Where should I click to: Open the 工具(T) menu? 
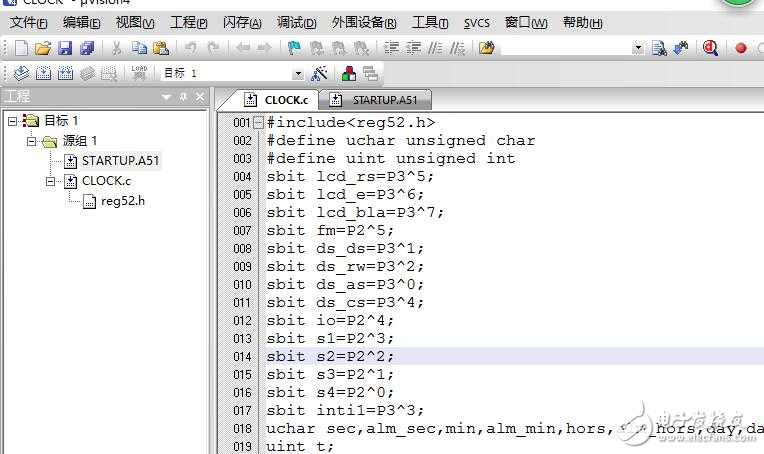click(430, 23)
